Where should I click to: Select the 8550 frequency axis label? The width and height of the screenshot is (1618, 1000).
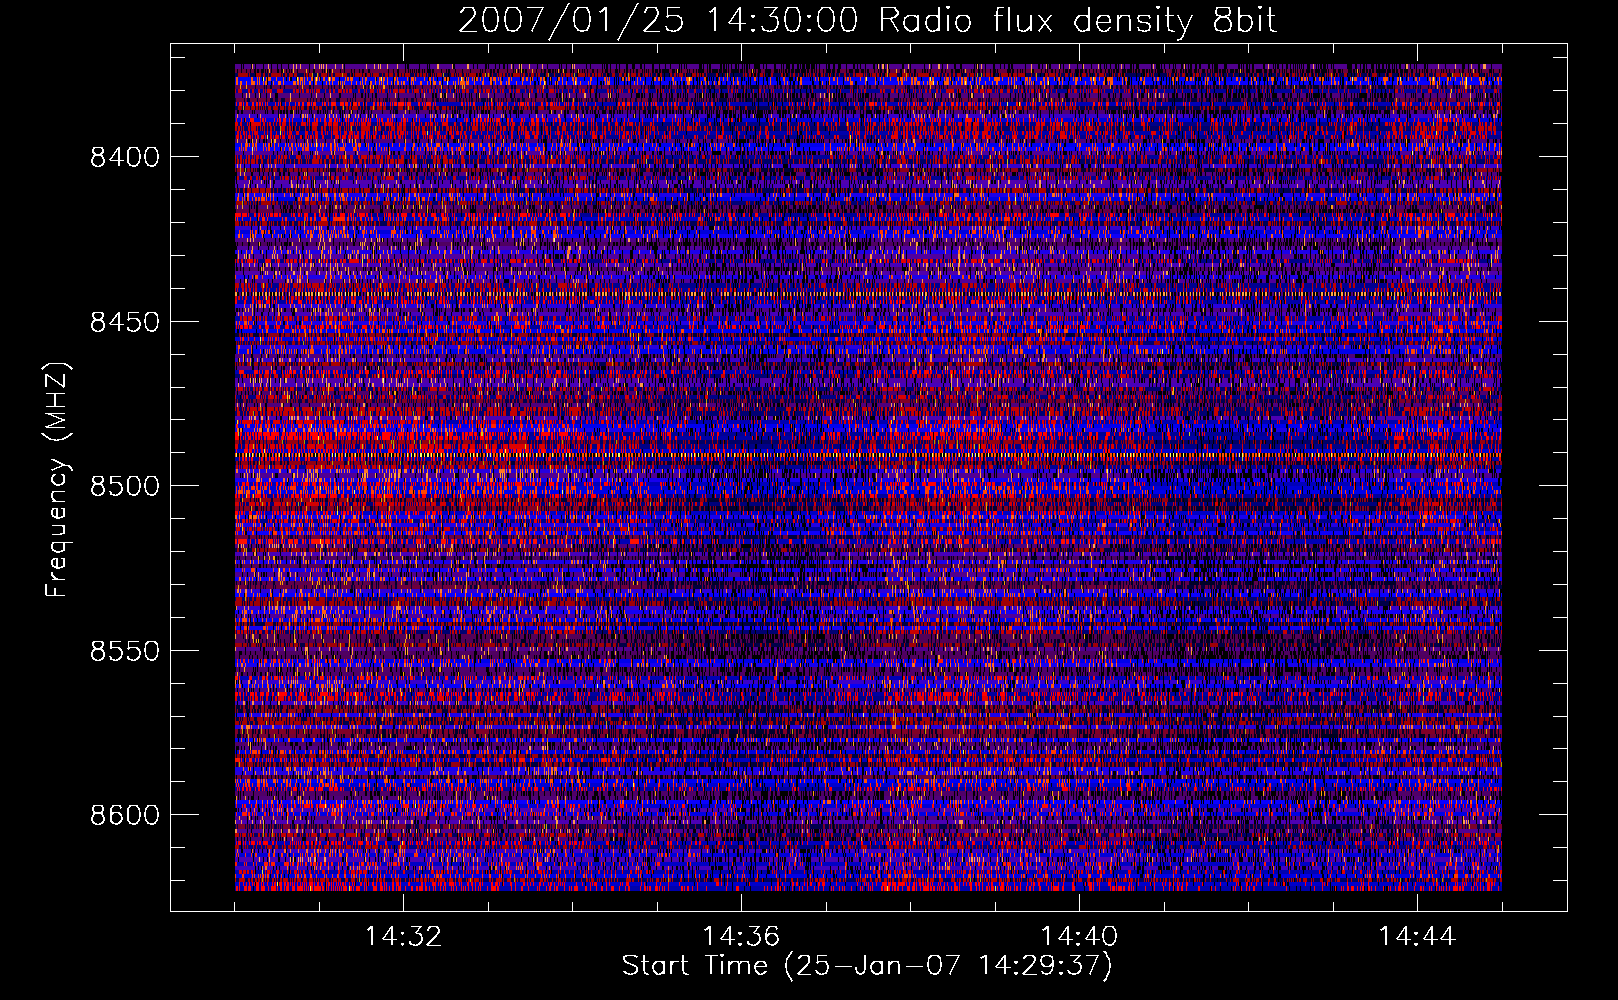[x=123, y=651]
